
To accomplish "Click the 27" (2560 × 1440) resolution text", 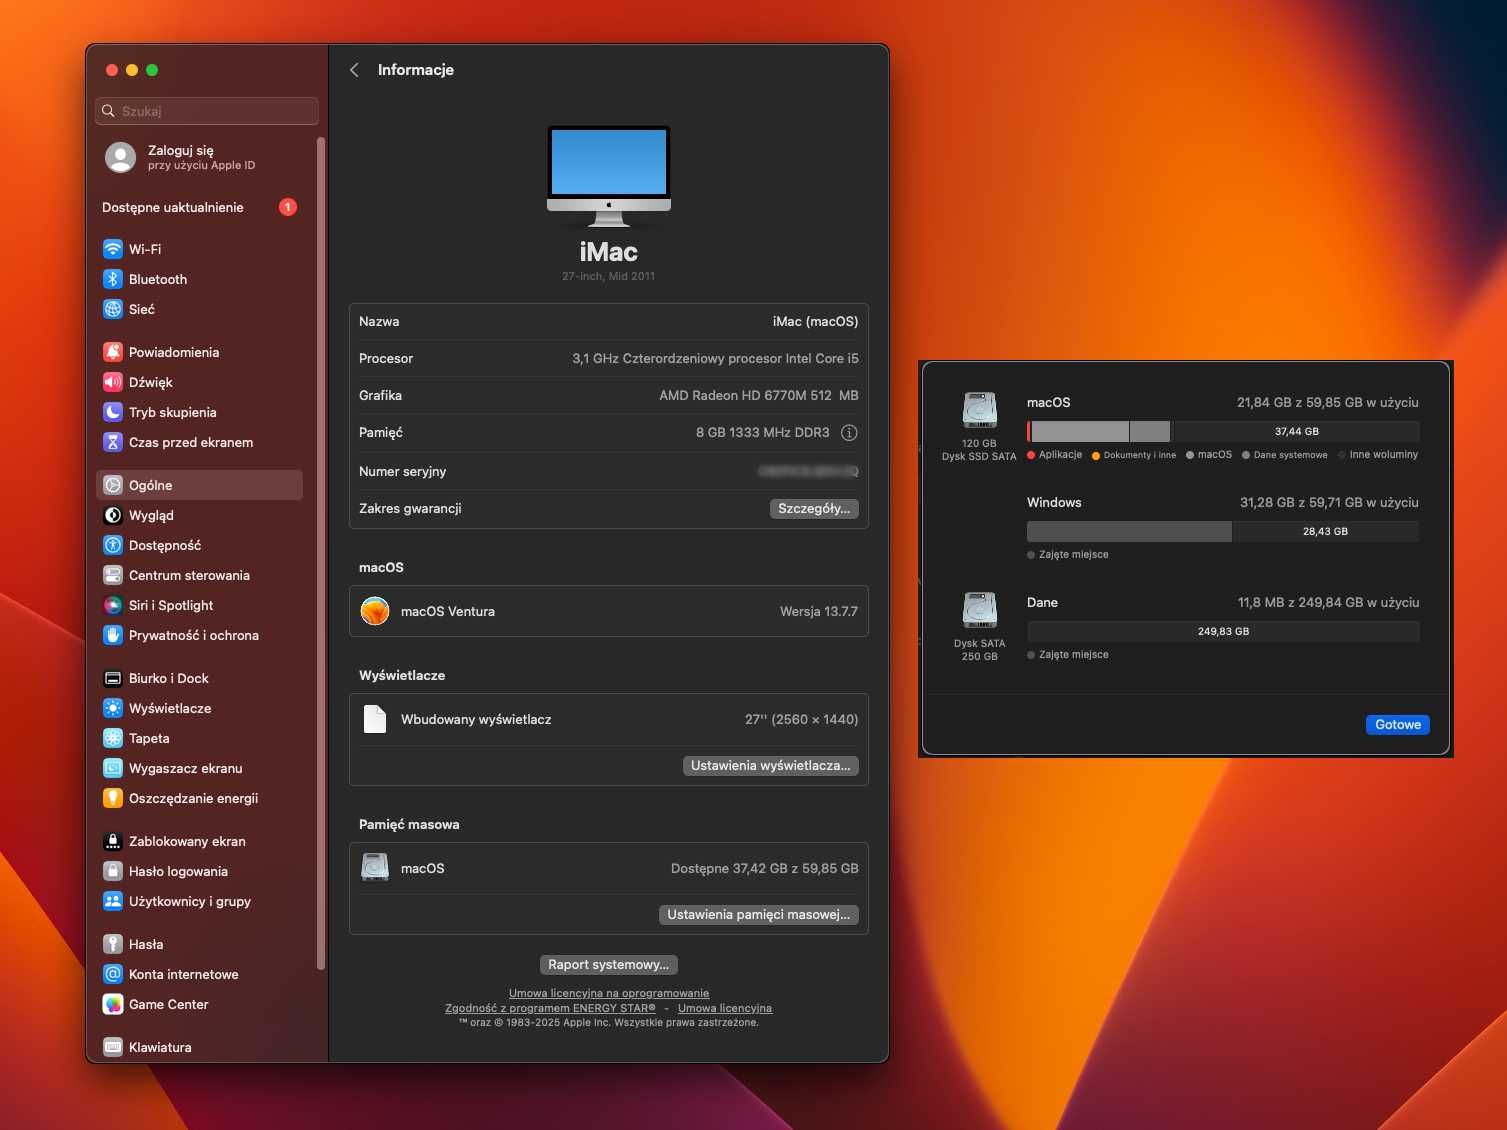I will coord(801,719).
